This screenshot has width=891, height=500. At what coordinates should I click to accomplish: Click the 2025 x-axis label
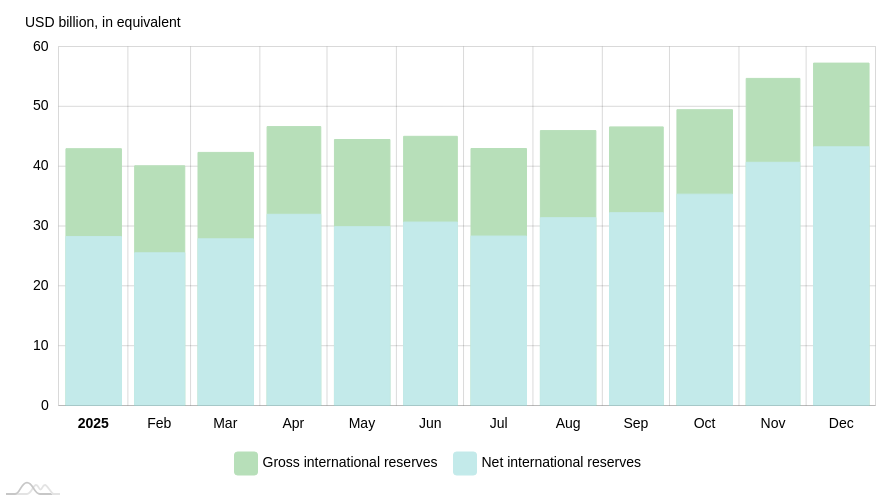click(x=93, y=423)
